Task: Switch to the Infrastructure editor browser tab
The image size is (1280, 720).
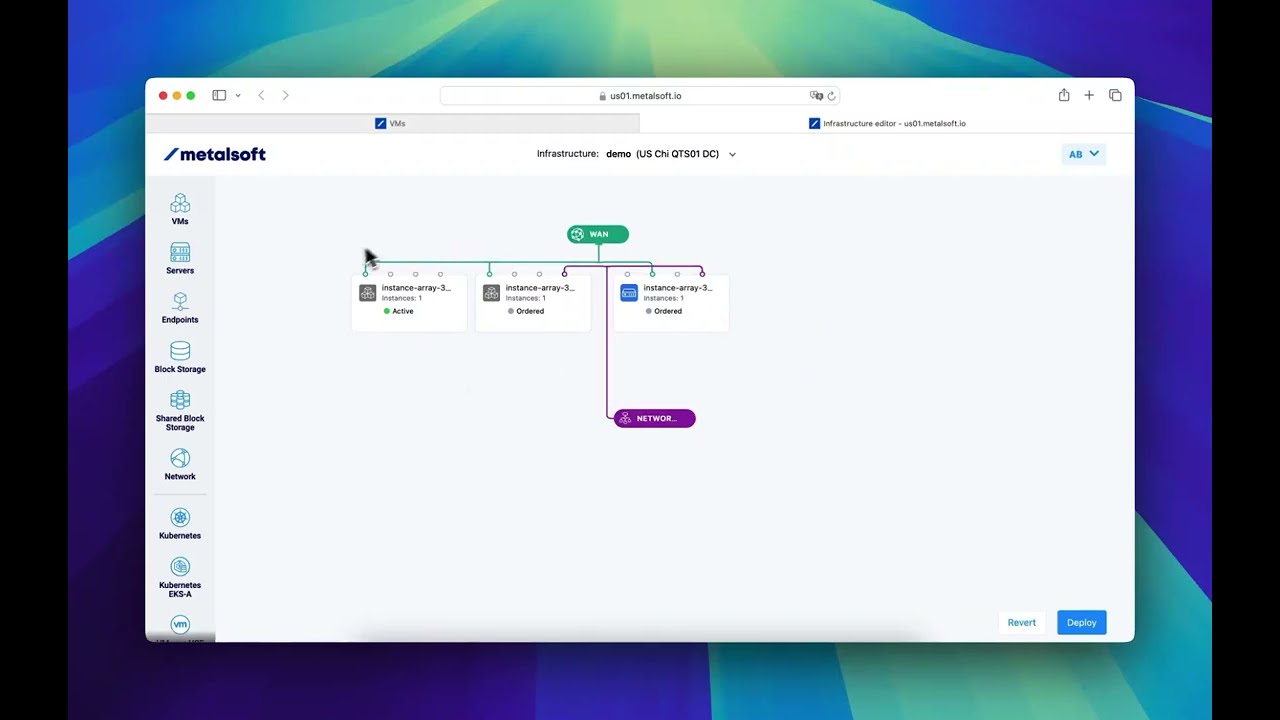Action: (x=887, y=123)
